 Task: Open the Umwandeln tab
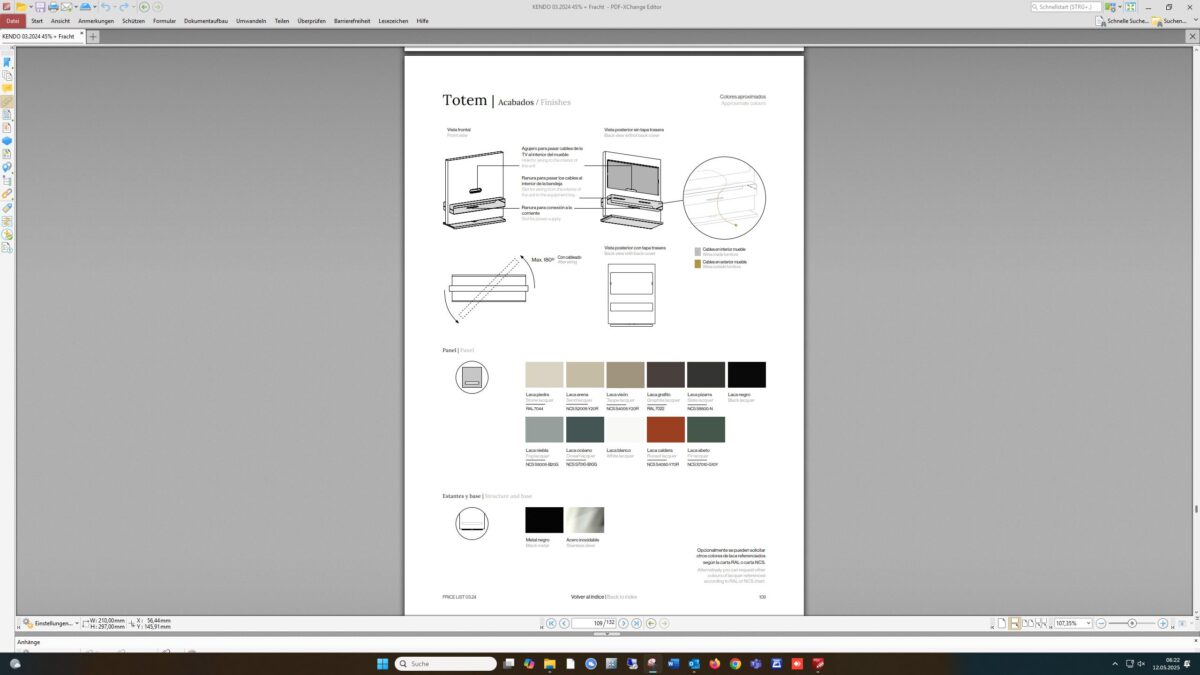pos(251,21)
